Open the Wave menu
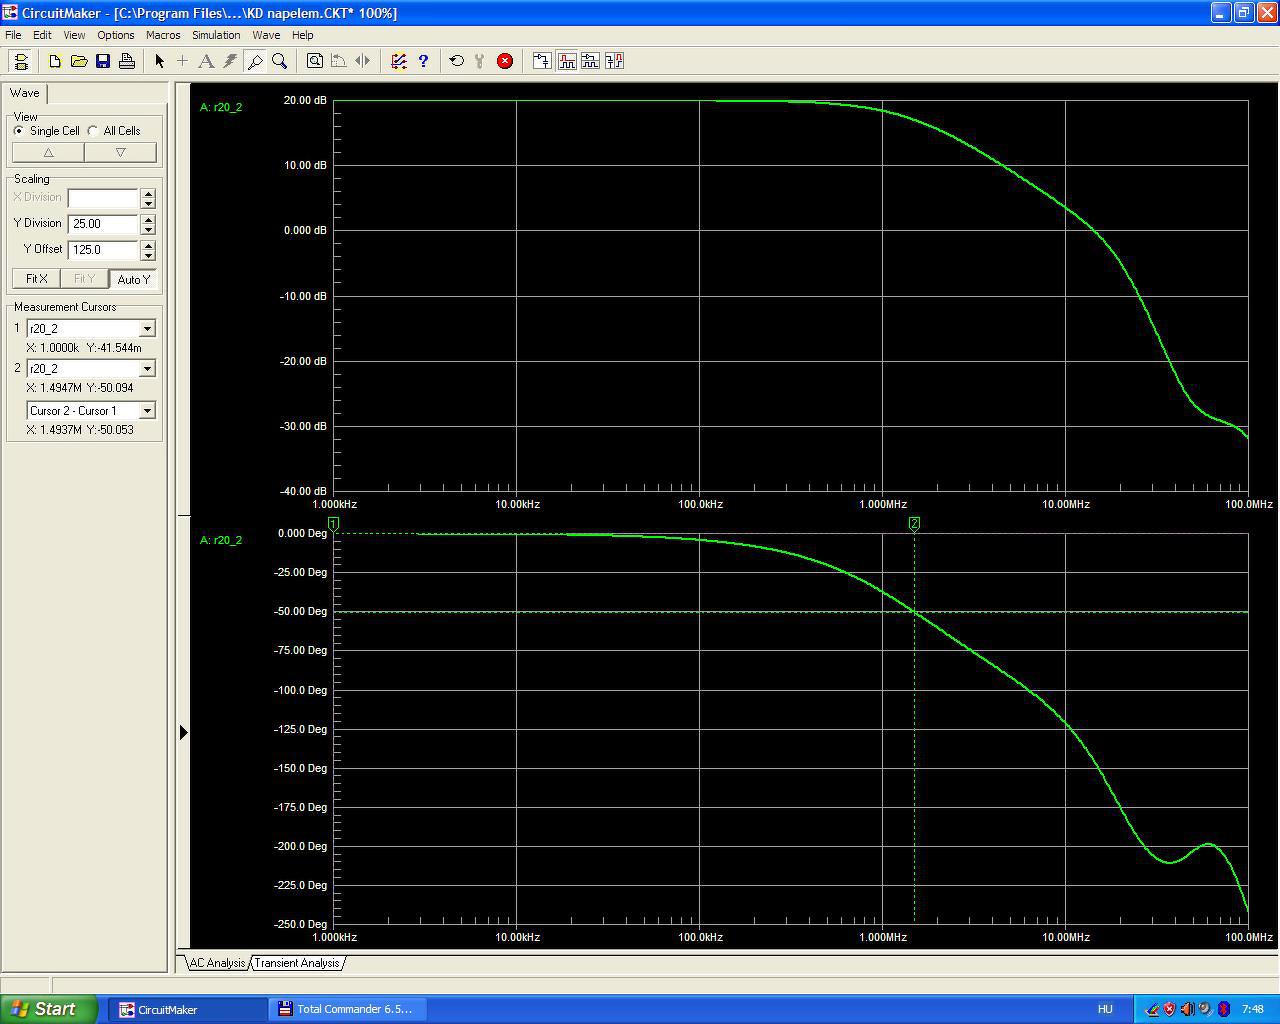Viewport: 1280px width, 1024px height. [x=266, y=35]
